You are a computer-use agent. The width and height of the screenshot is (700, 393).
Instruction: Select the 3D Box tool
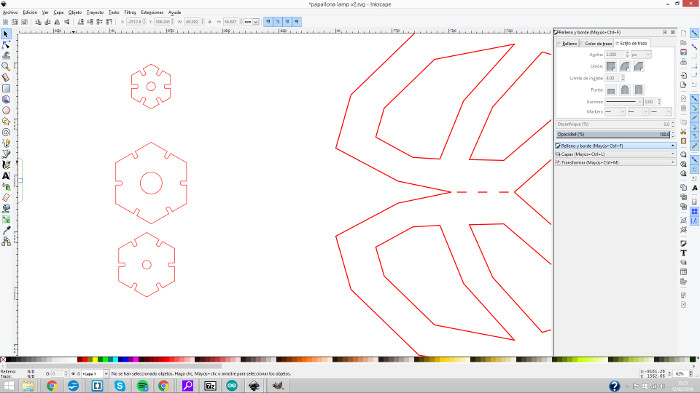point(6,99)
